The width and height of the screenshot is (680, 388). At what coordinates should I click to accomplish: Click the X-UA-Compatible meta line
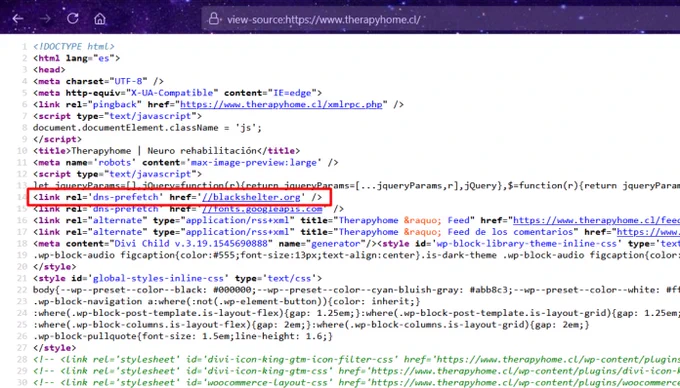tap(177, 93)
